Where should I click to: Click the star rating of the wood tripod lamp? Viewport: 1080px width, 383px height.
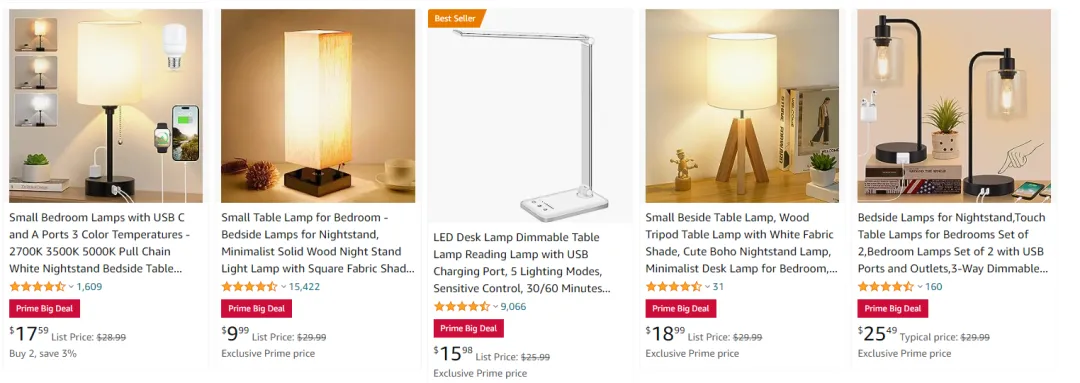pos(674,287)
